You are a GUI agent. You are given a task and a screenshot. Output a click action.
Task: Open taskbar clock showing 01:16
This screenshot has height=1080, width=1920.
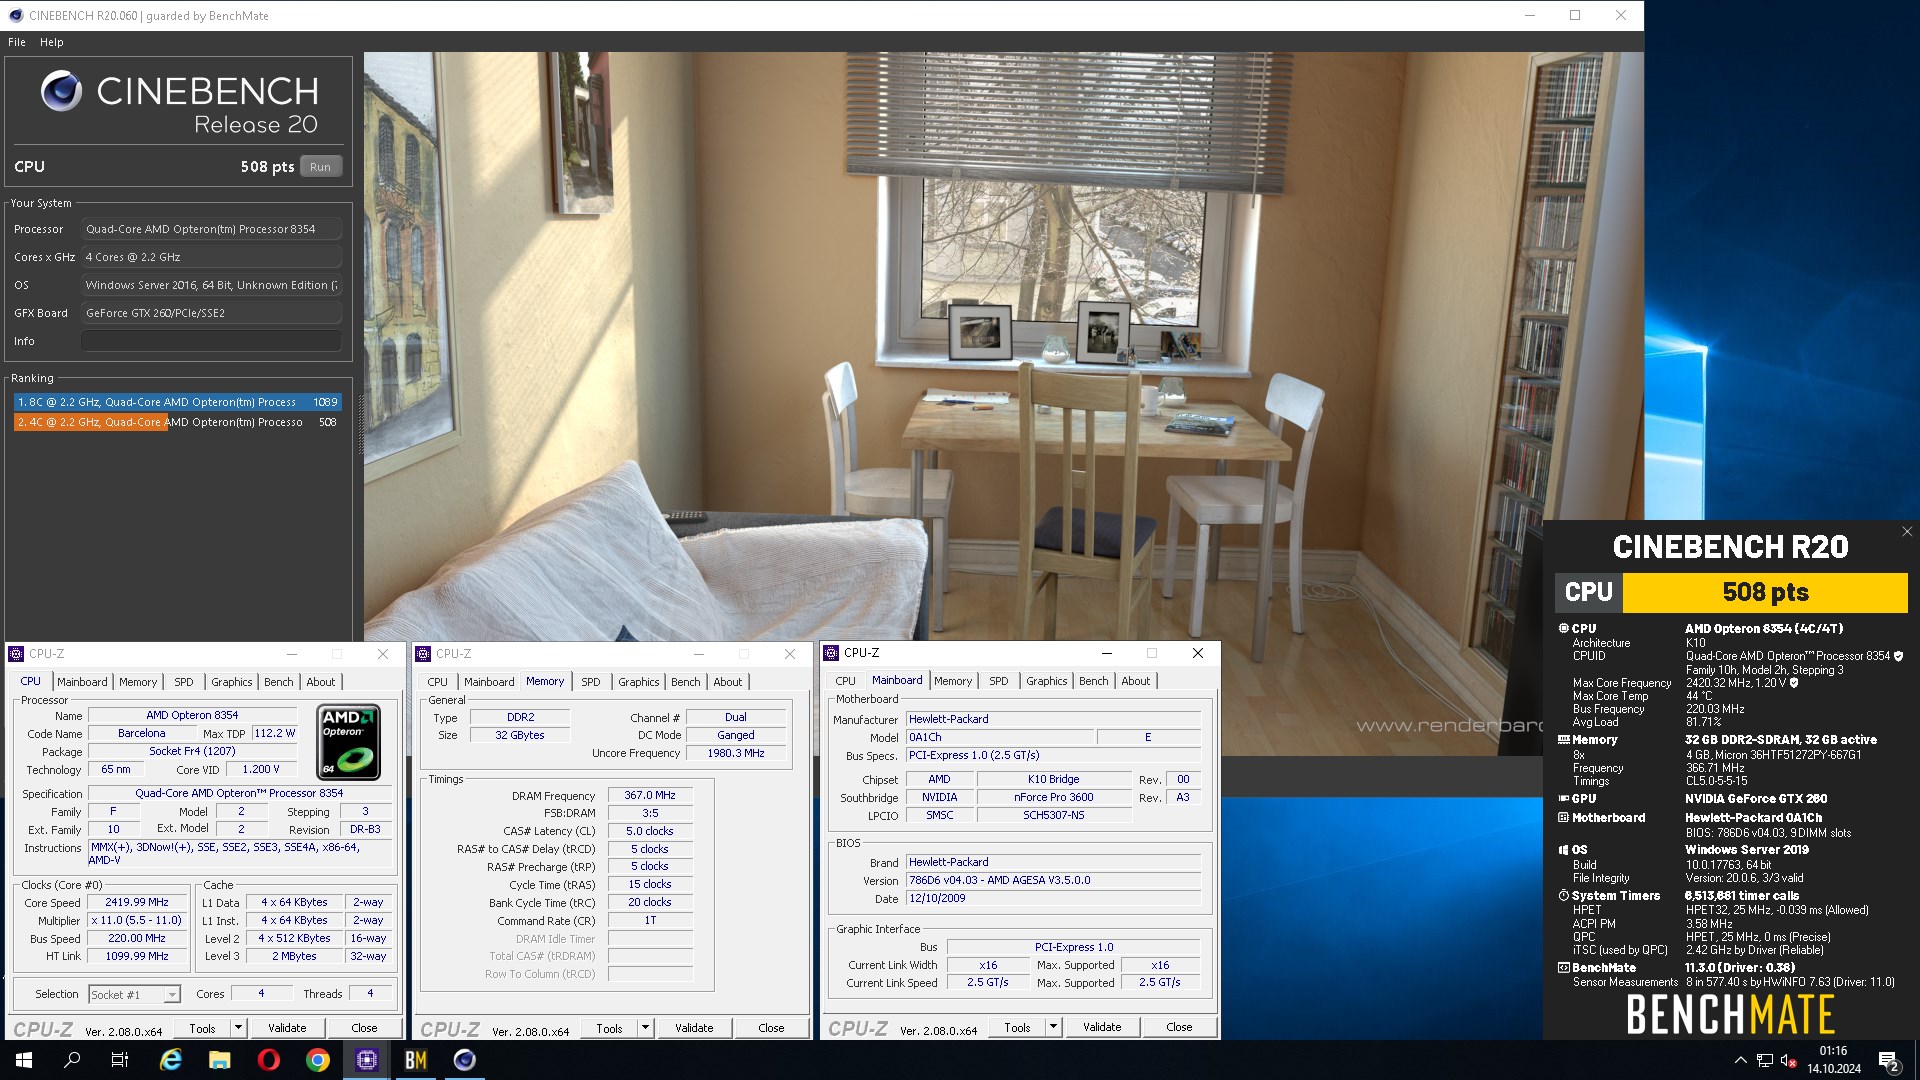(1833, 1060)
